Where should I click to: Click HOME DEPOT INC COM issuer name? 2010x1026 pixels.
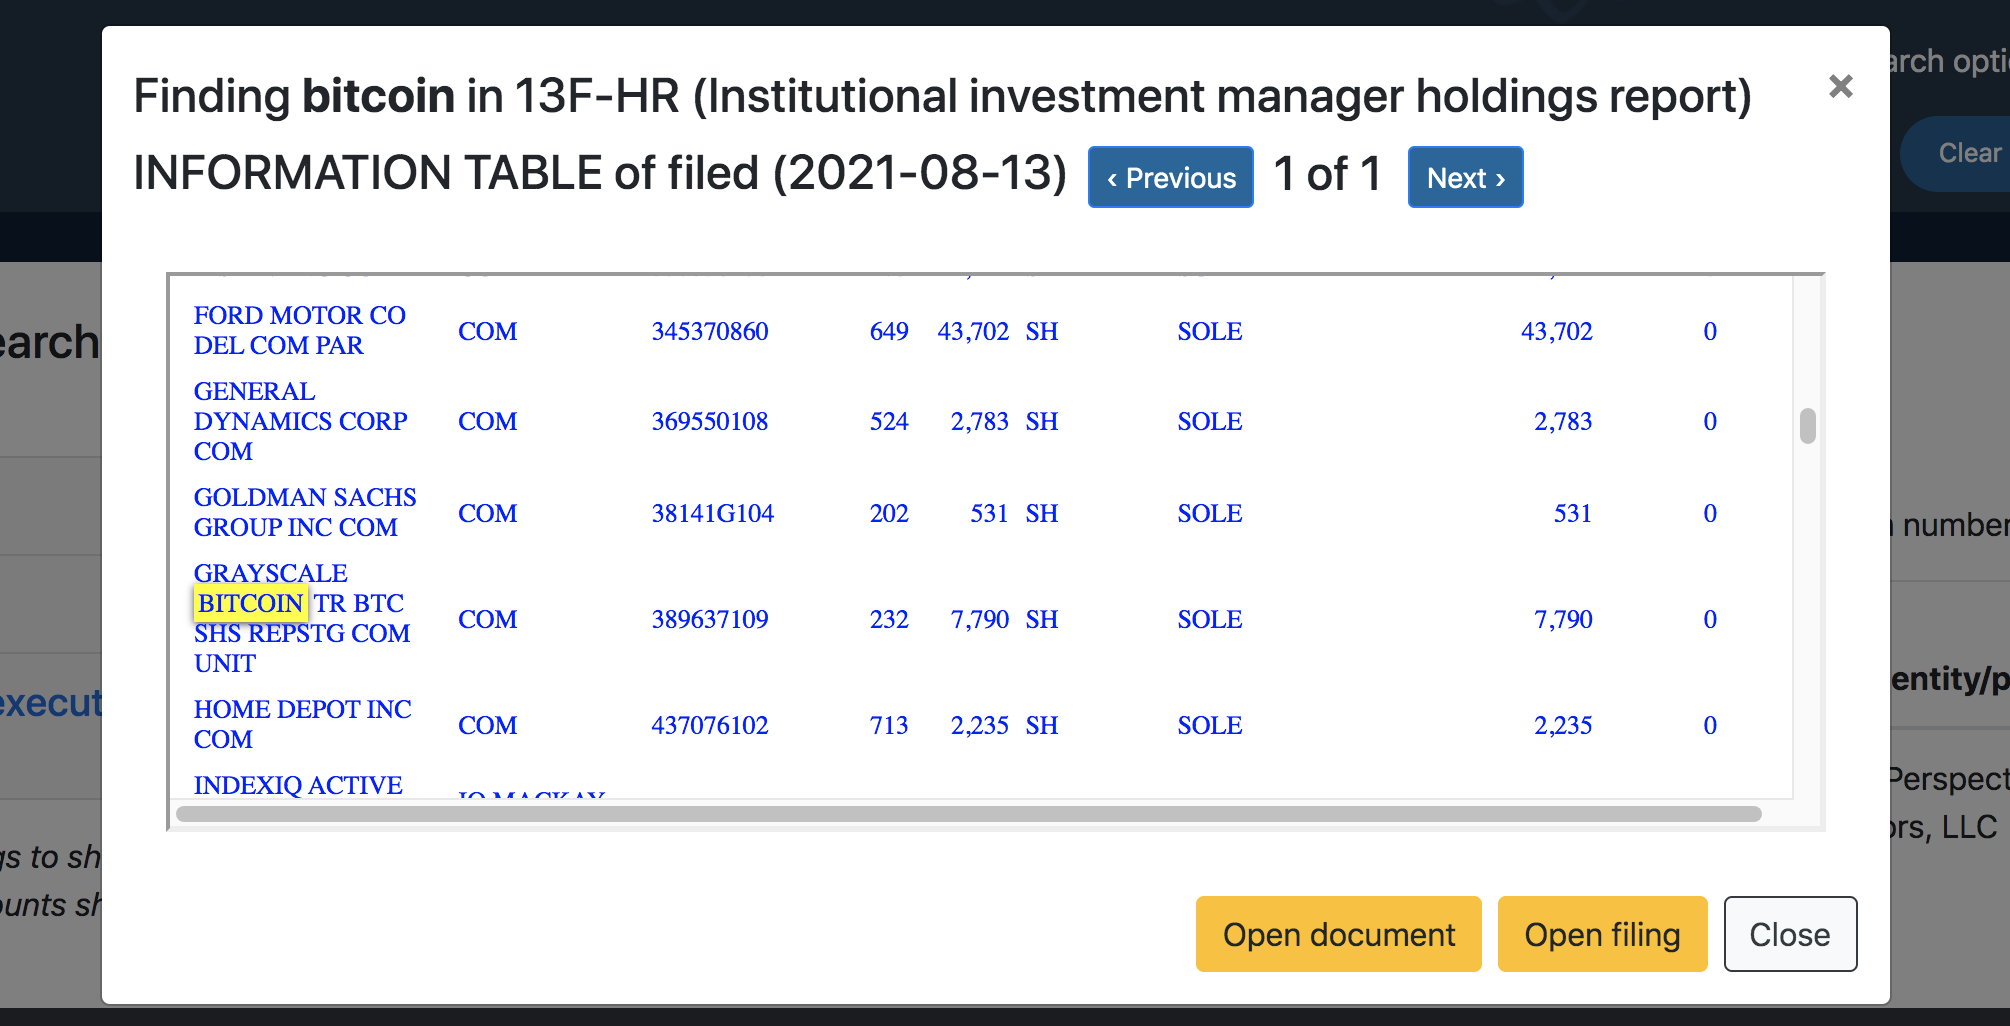click(x=302, y=724)
